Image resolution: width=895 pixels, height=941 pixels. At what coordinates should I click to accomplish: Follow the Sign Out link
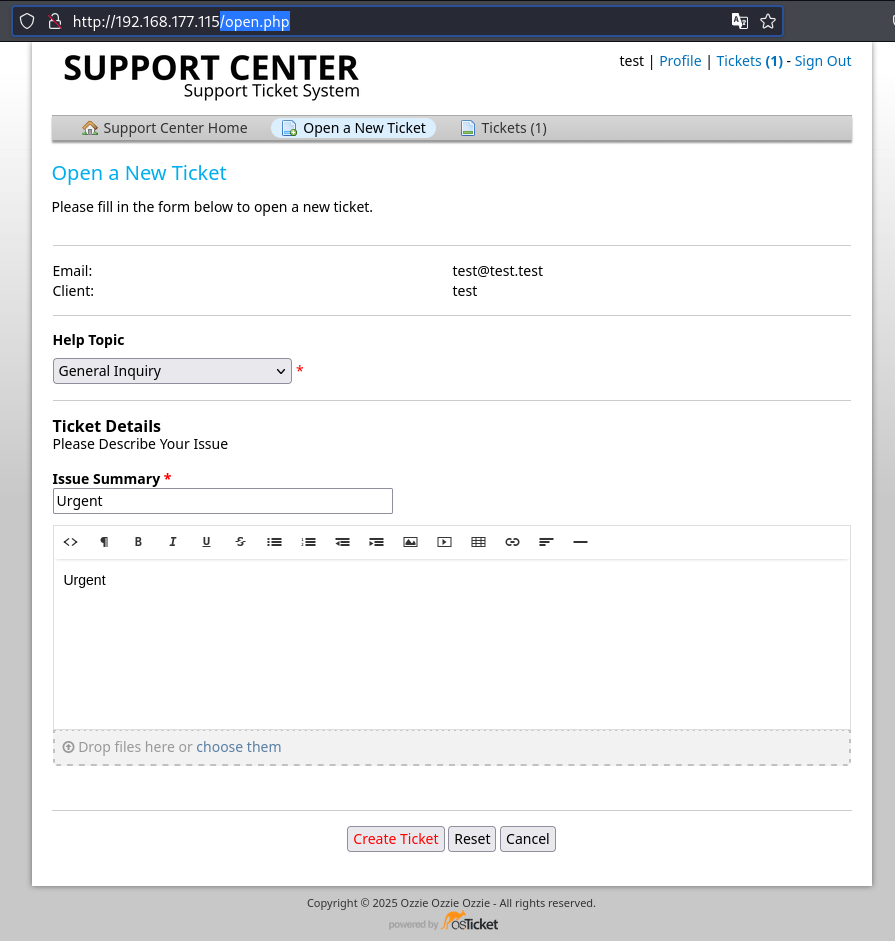(x=822, y=61)
